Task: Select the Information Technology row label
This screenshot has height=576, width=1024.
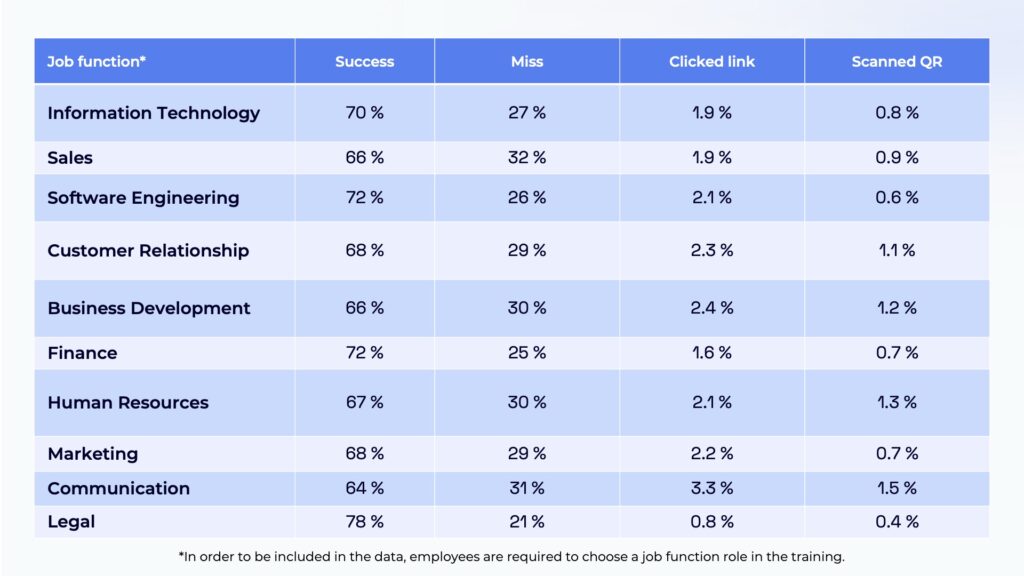Action: click(153, 113)
